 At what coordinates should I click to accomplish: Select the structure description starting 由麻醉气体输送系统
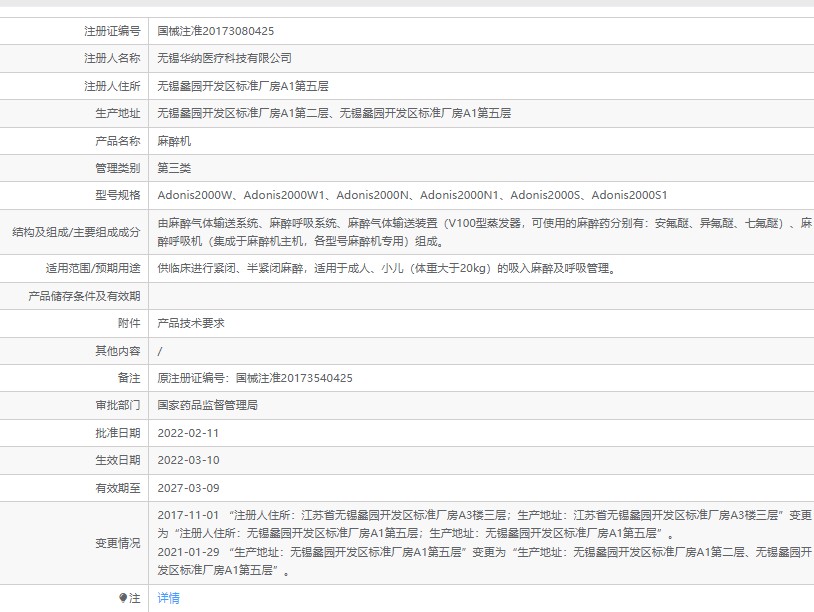point(484,232)
